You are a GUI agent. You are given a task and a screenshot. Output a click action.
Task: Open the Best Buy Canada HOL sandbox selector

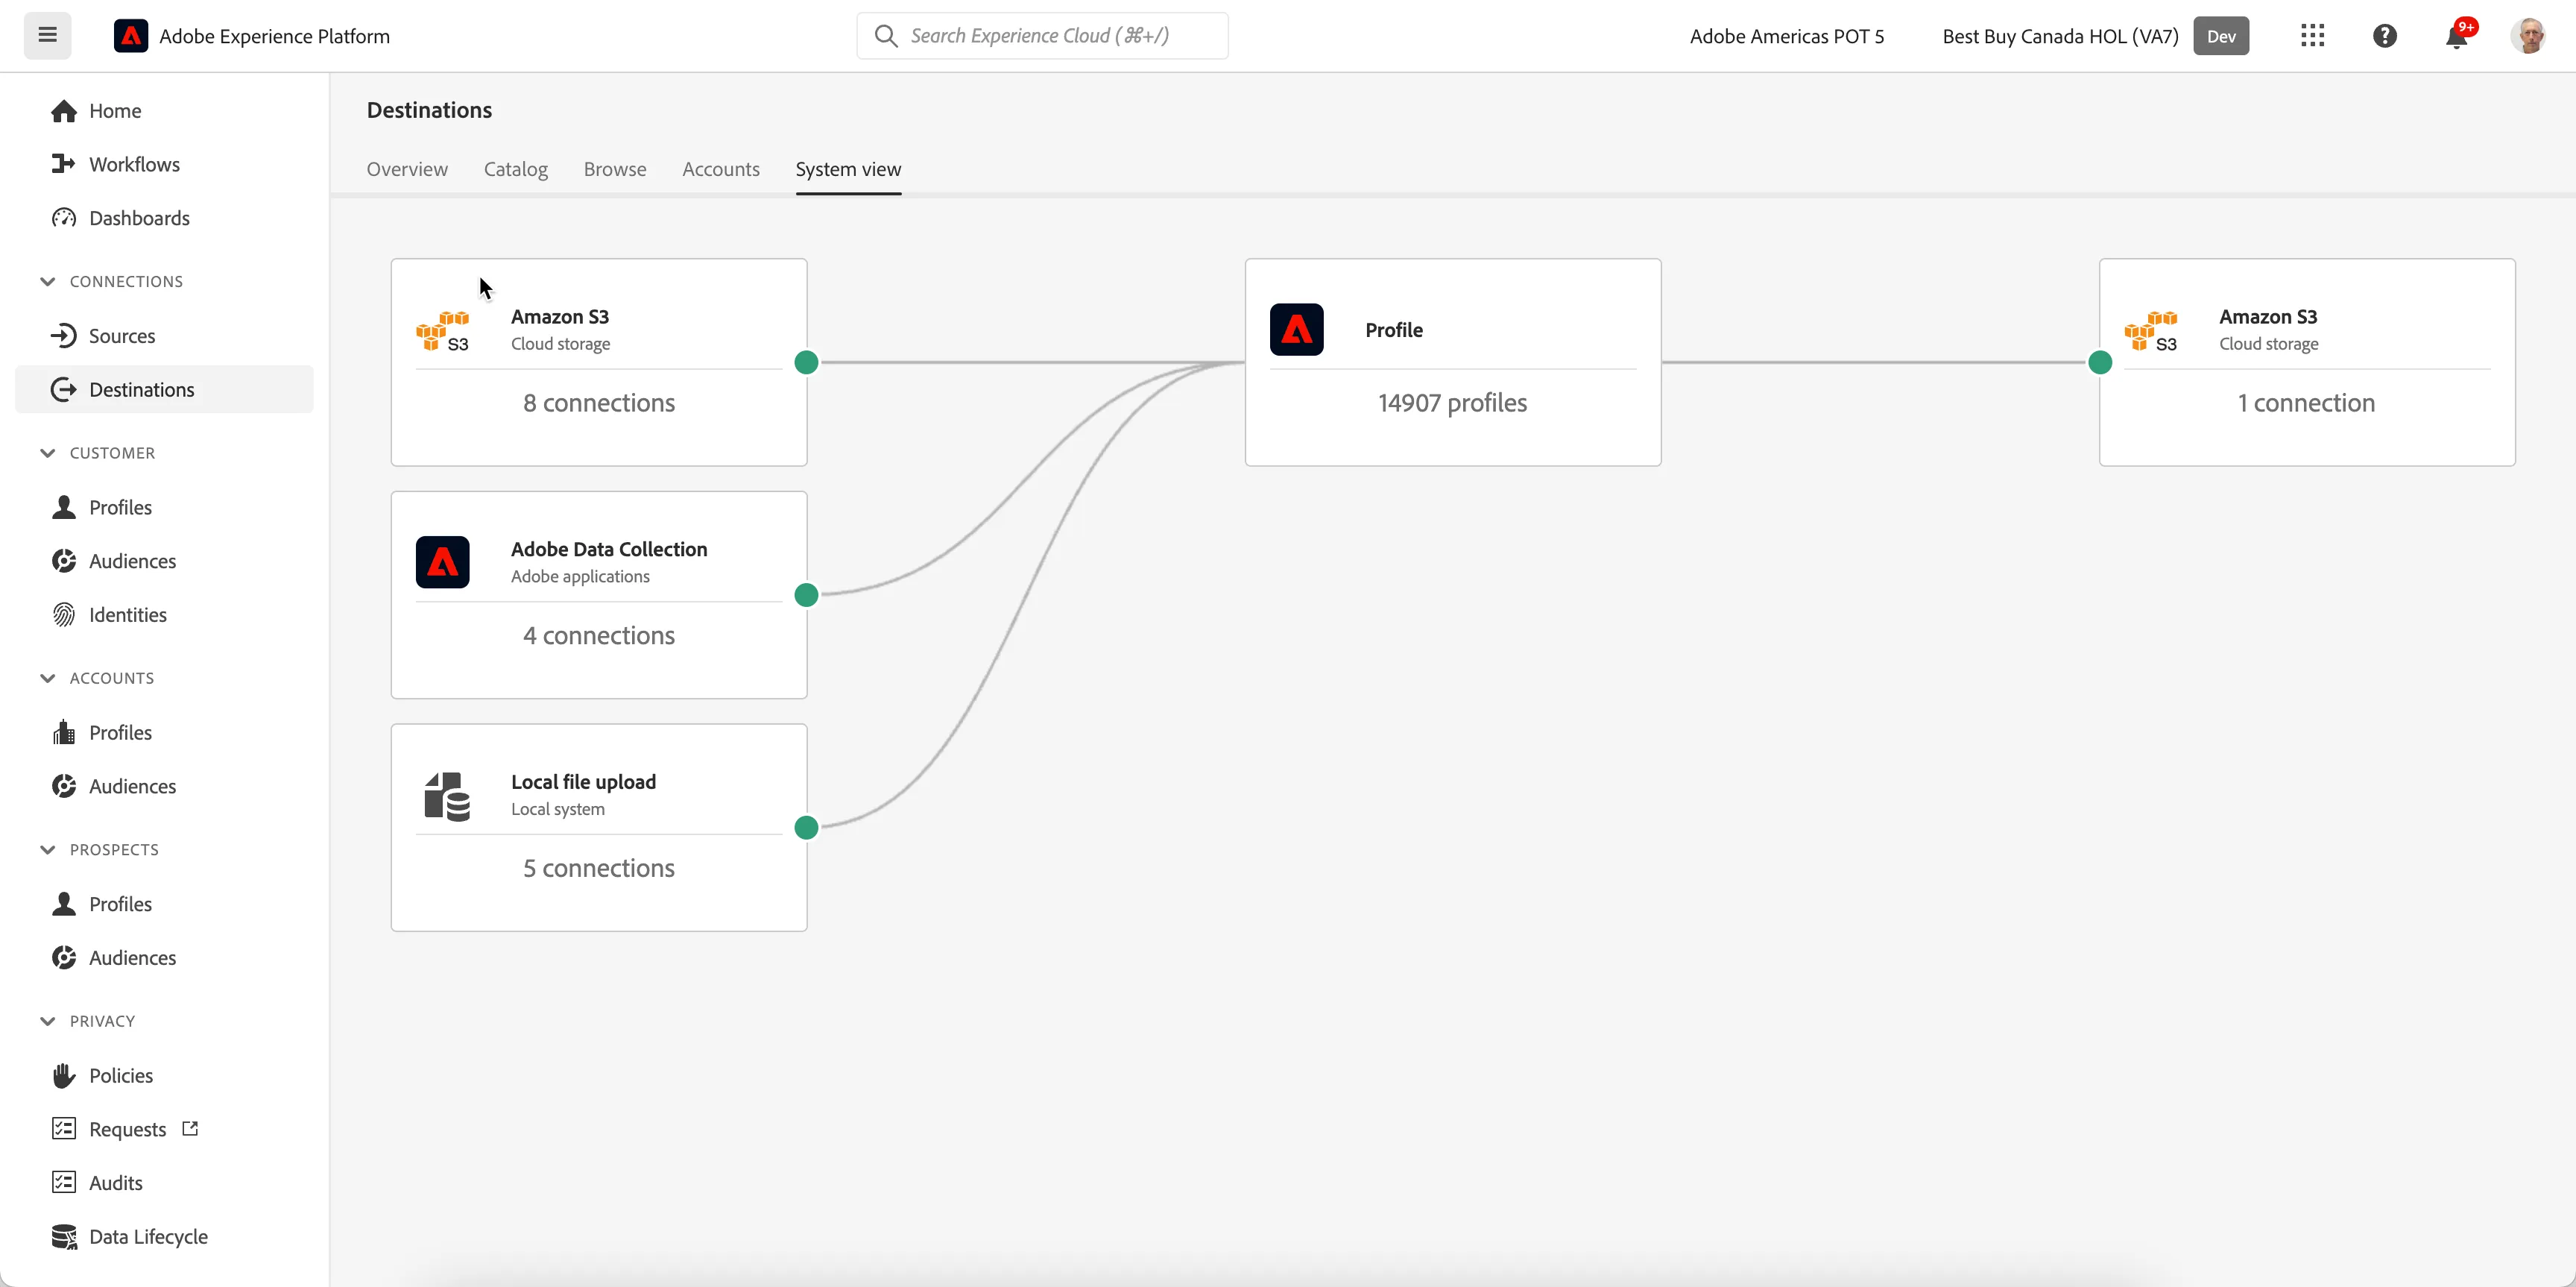point(2095,36)
